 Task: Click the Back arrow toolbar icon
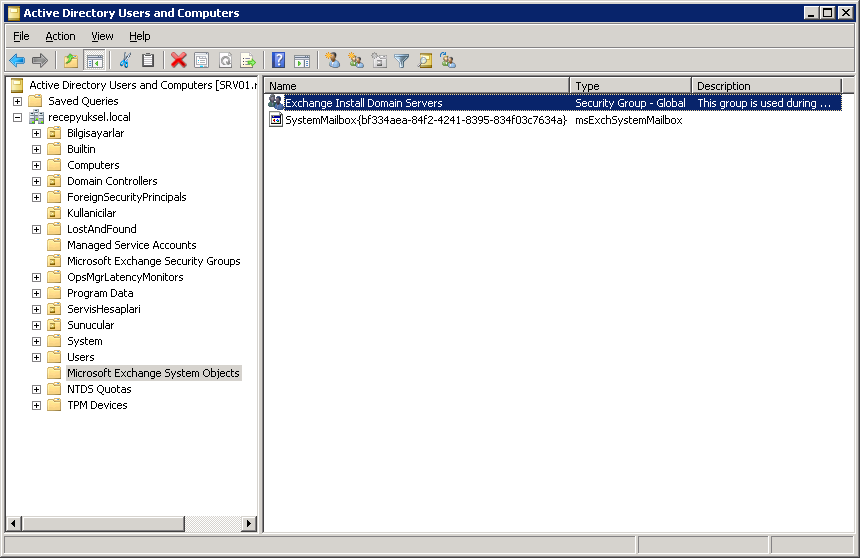point(17,60)
